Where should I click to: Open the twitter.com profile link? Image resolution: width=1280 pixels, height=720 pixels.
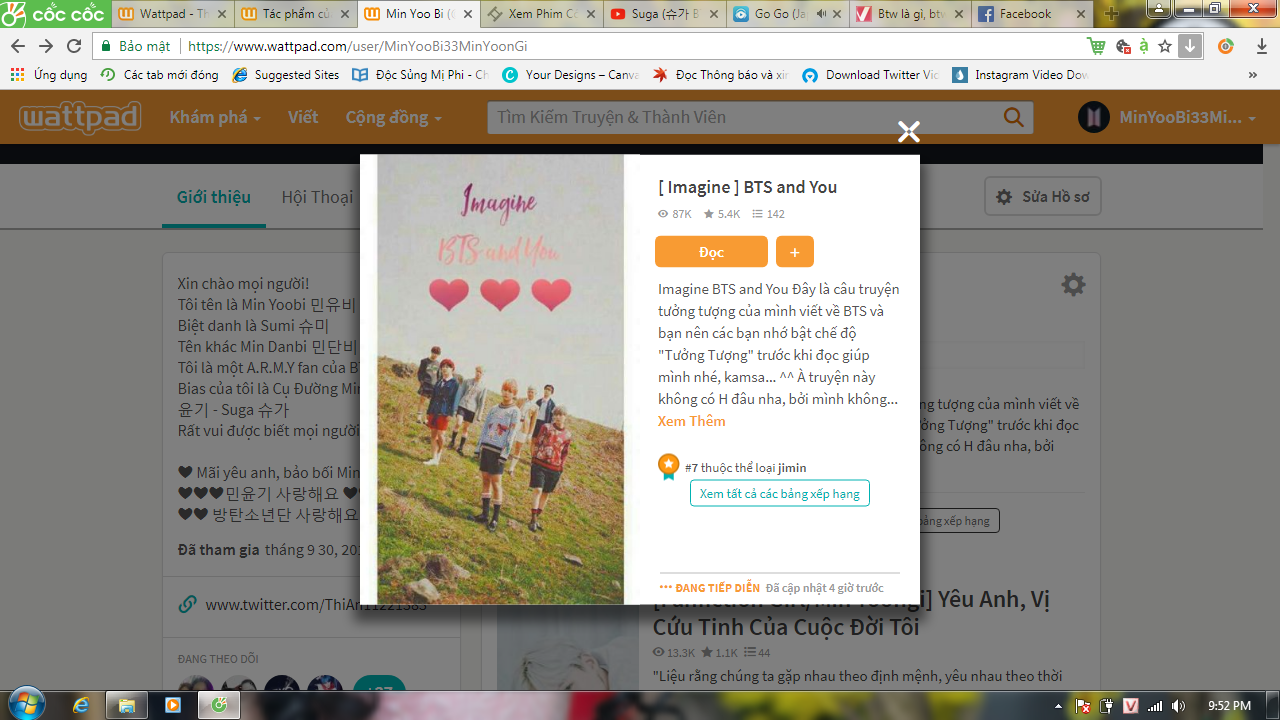point(316,605)
